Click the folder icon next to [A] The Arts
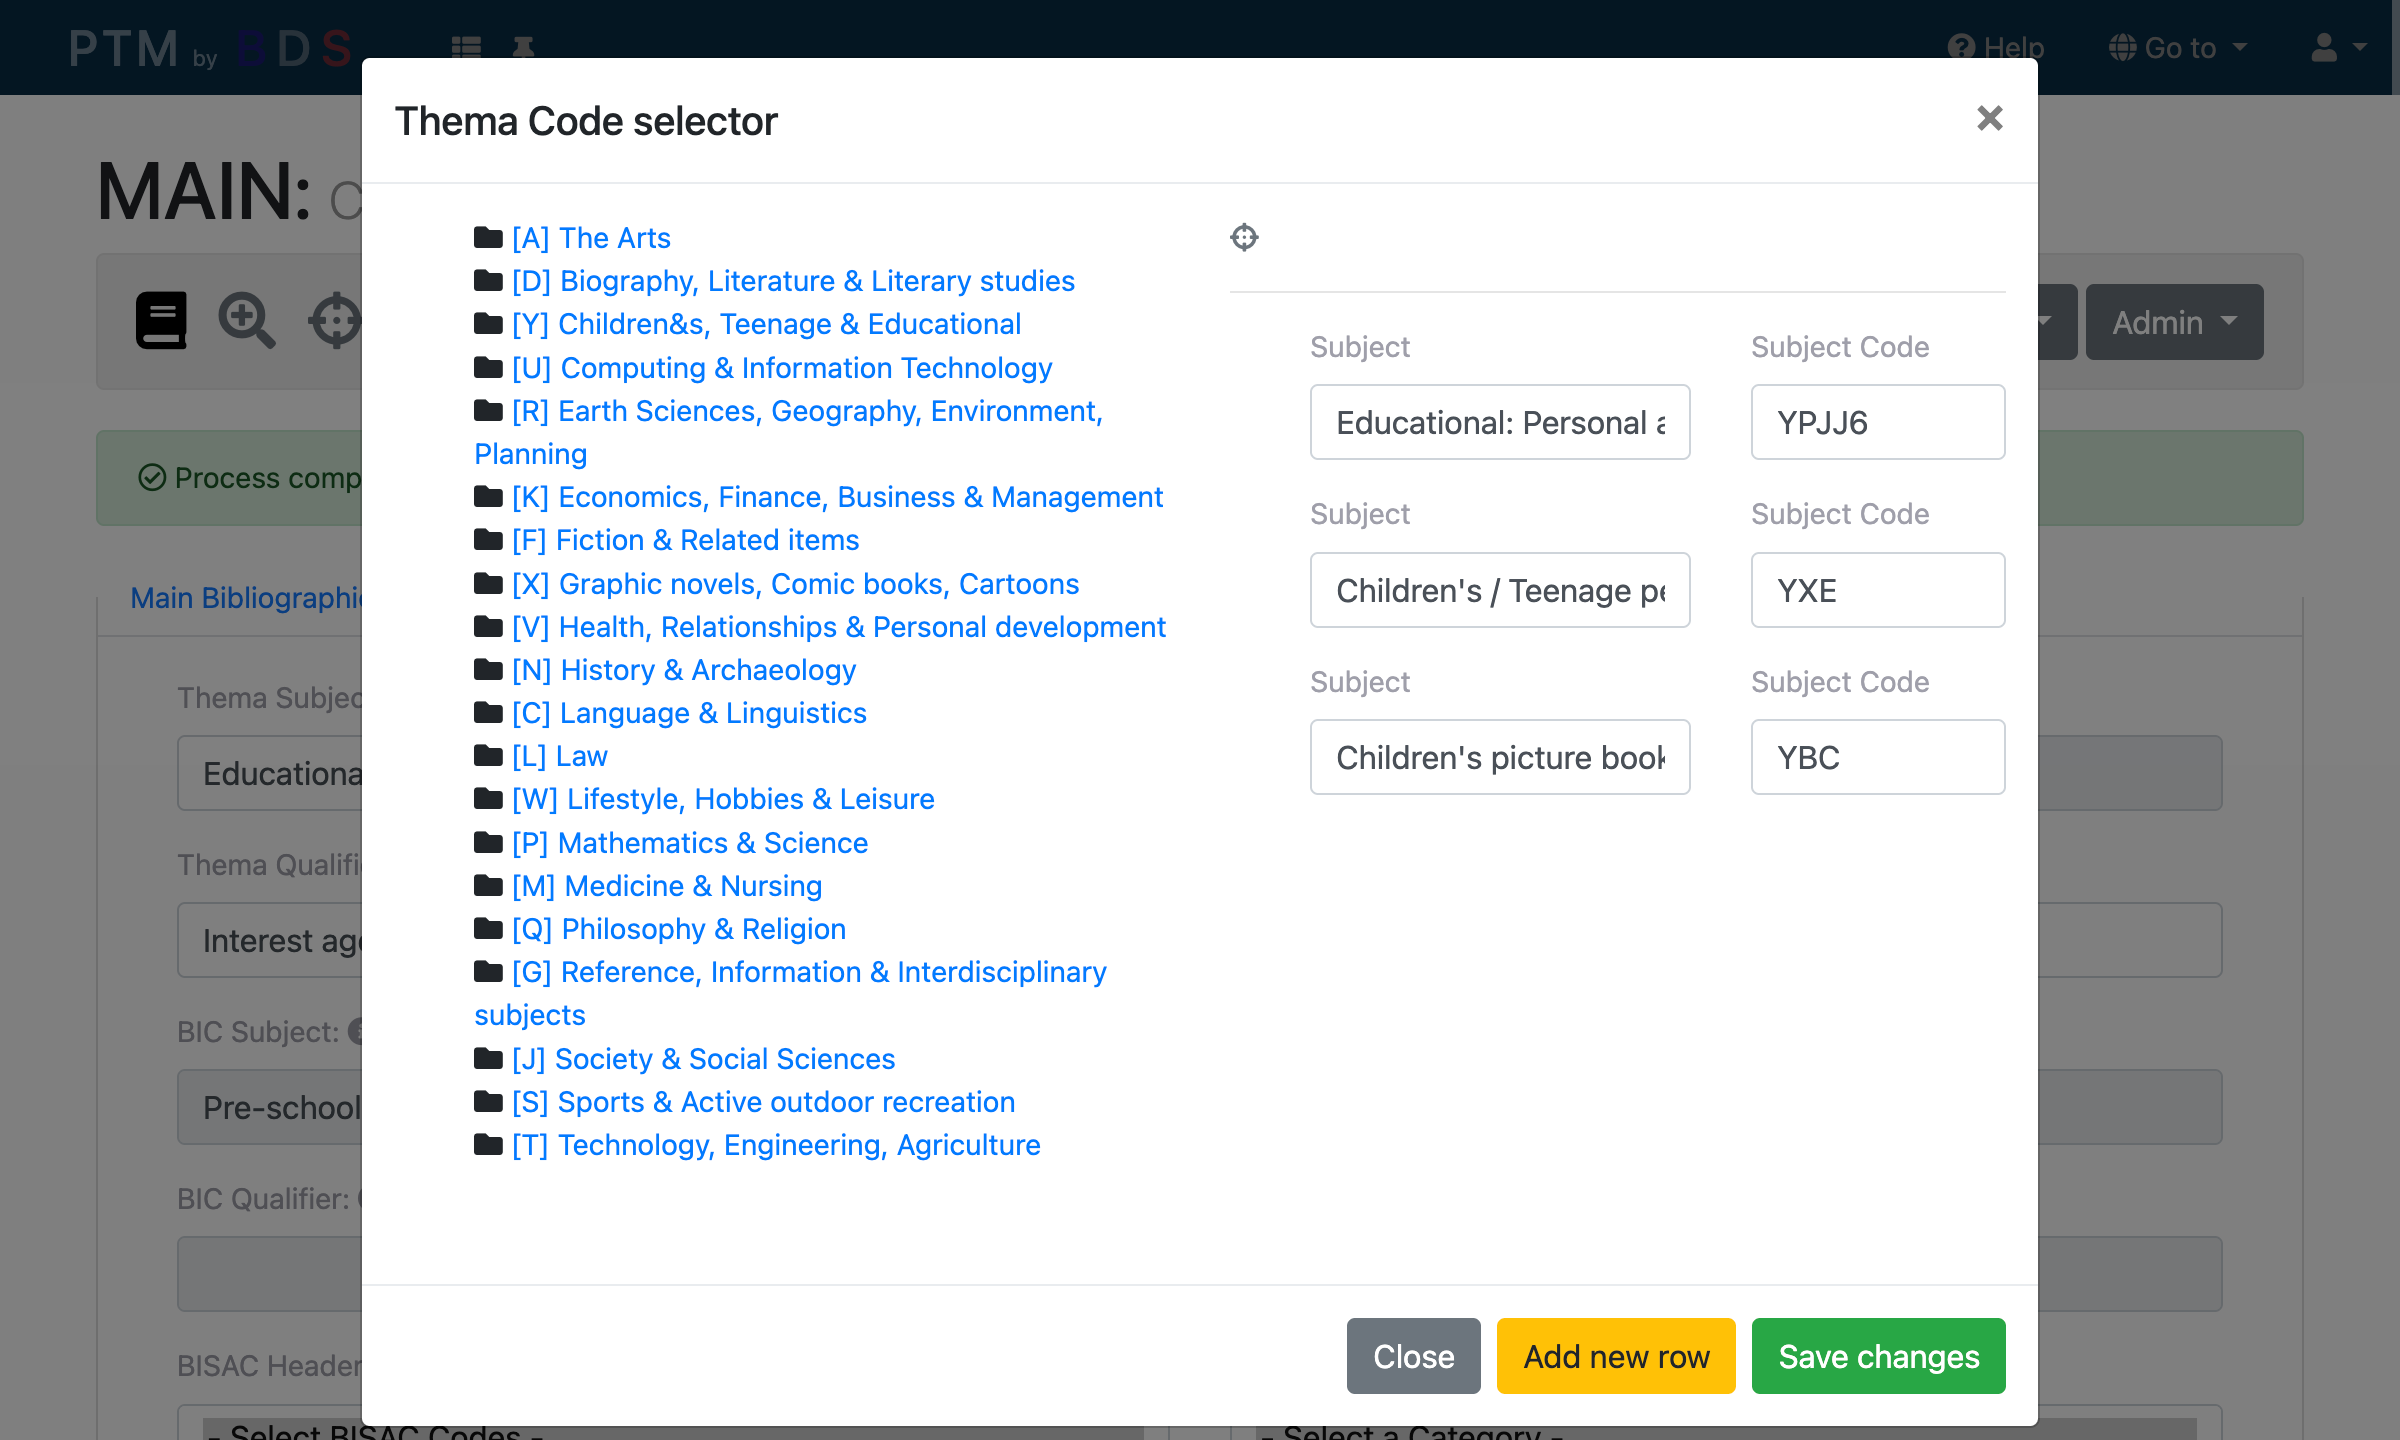The width and height of the screenshot is (2400, 1440). point(487,236)
